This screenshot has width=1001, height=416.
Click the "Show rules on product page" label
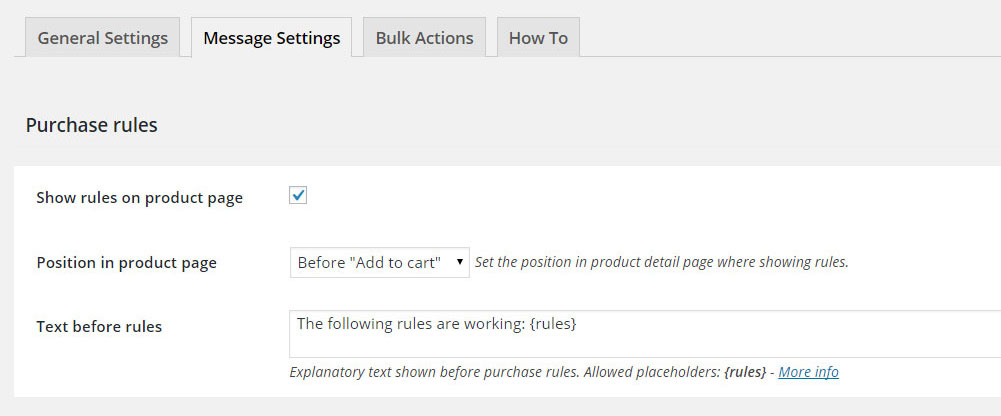[x=139, y=198]
